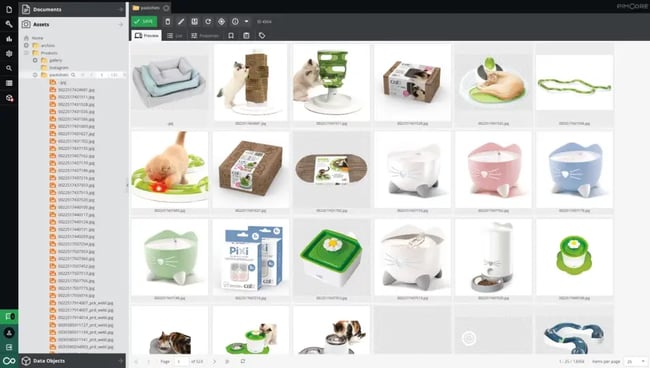Open the gear settings menu in the sidebar
The width and height of the screenshot is (650, 368).
point(9,53)
